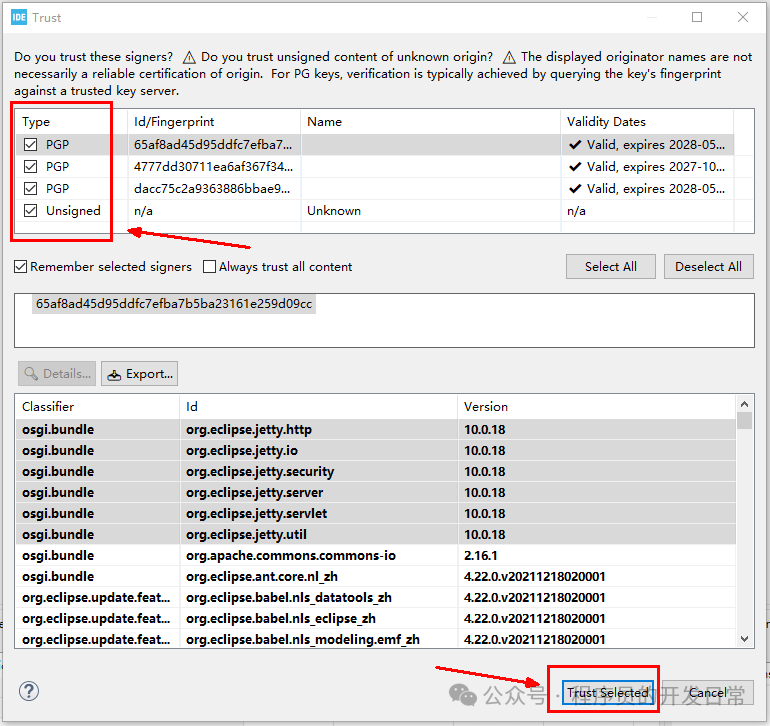
Task: Toggle checkbox for PGP signer 65af8ad45d95
Action: (30, 144)
